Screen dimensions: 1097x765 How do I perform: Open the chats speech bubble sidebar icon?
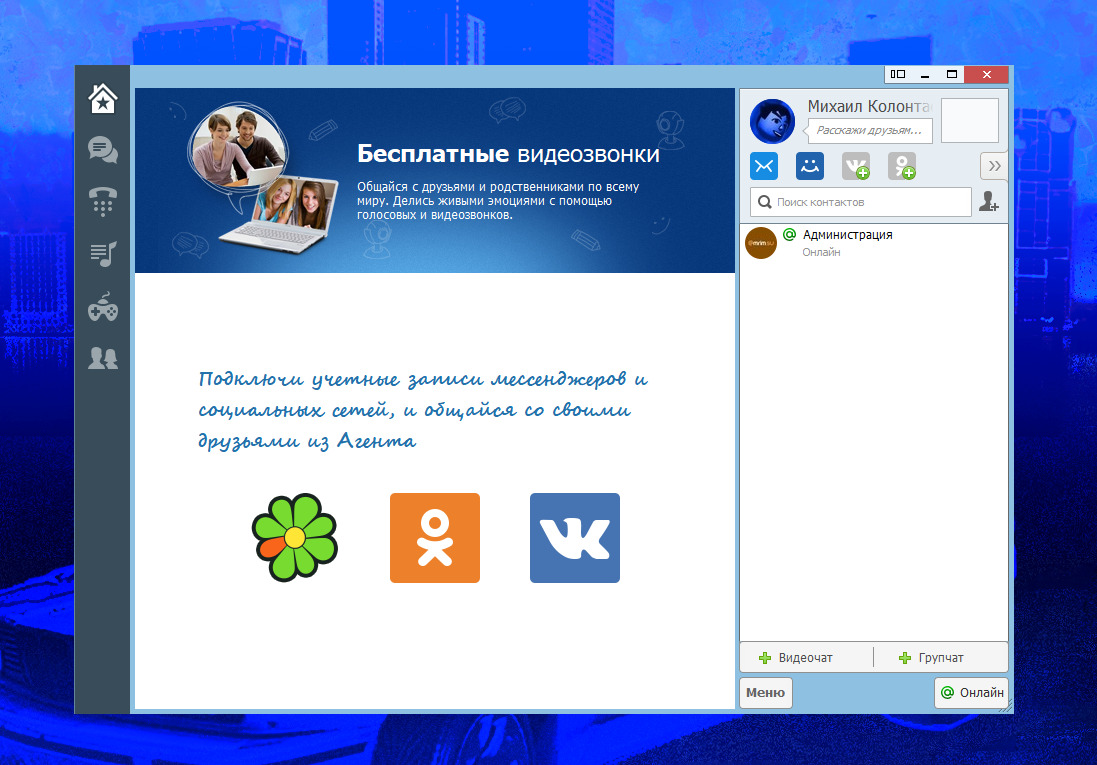(103, 150)
